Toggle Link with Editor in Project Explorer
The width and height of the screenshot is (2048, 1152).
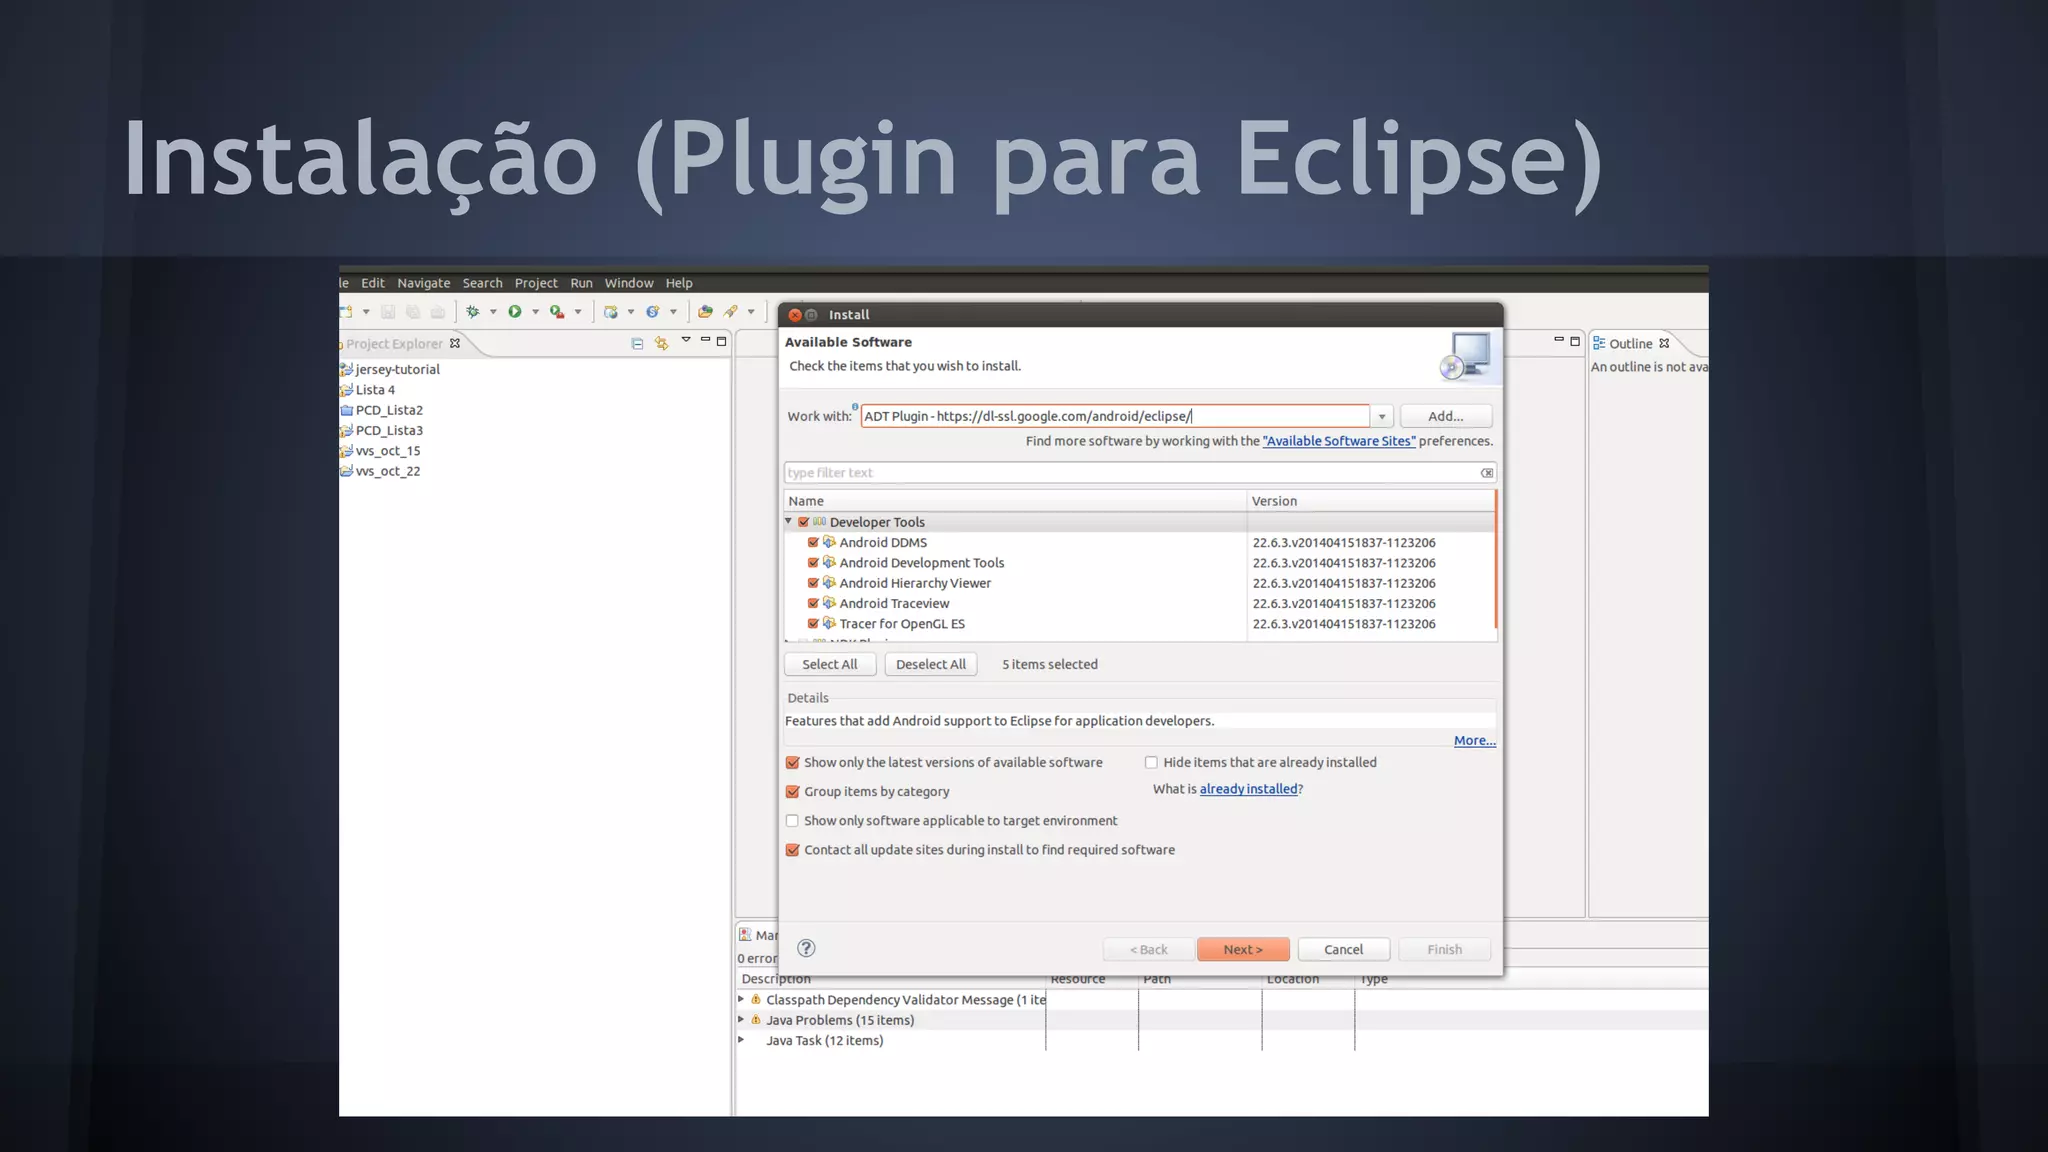661,343
